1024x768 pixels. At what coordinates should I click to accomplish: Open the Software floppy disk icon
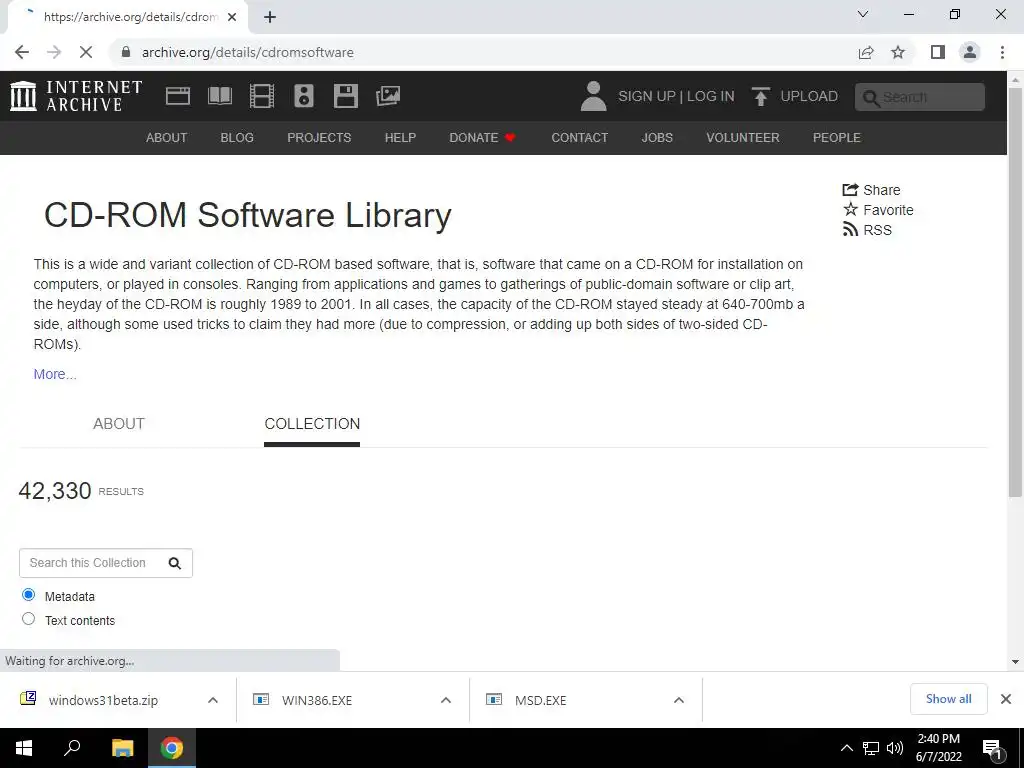(x=345, y=96)
